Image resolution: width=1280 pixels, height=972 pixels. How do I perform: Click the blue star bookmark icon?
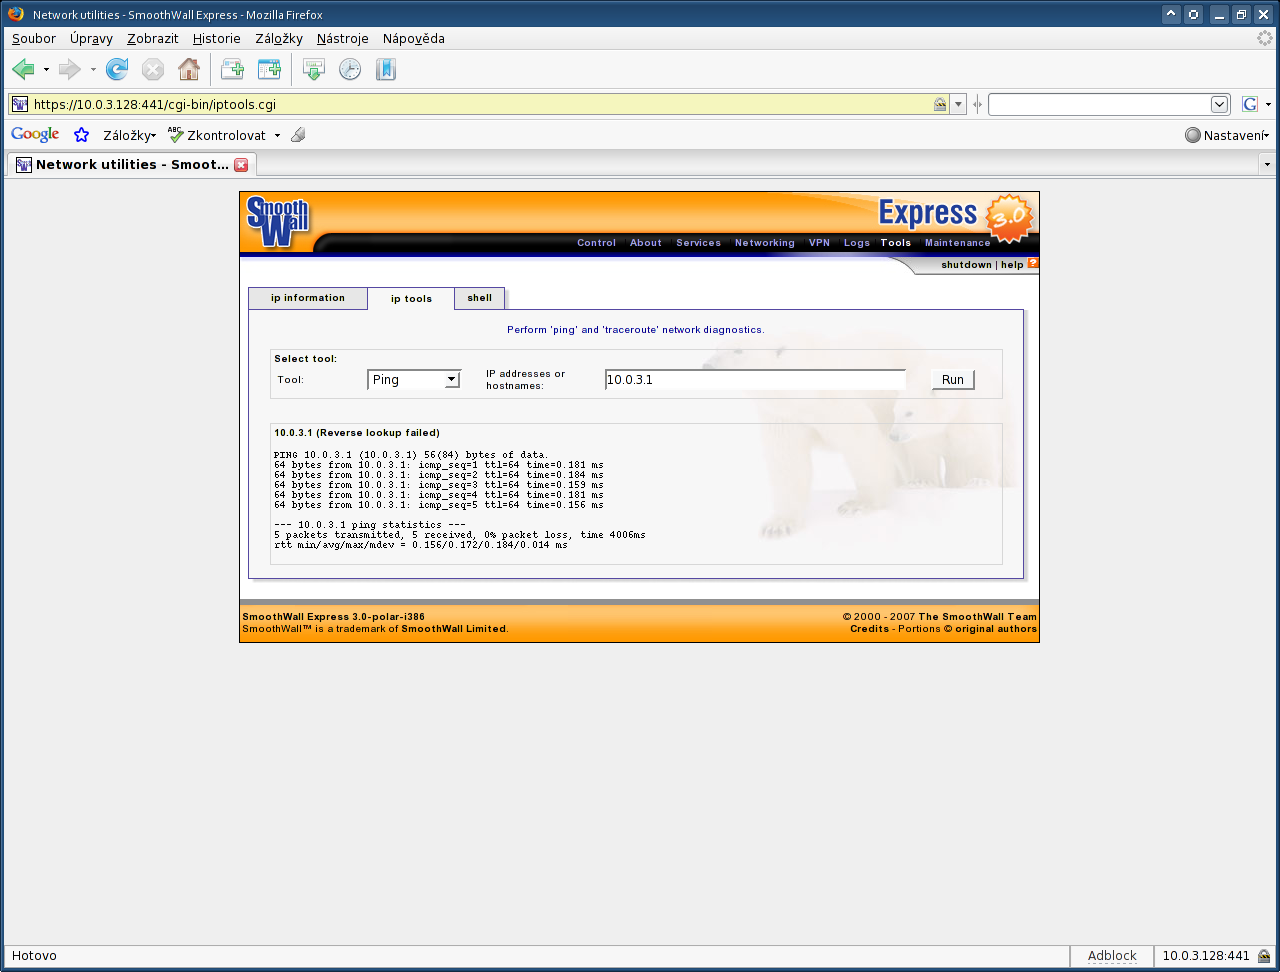click(82, 135)
